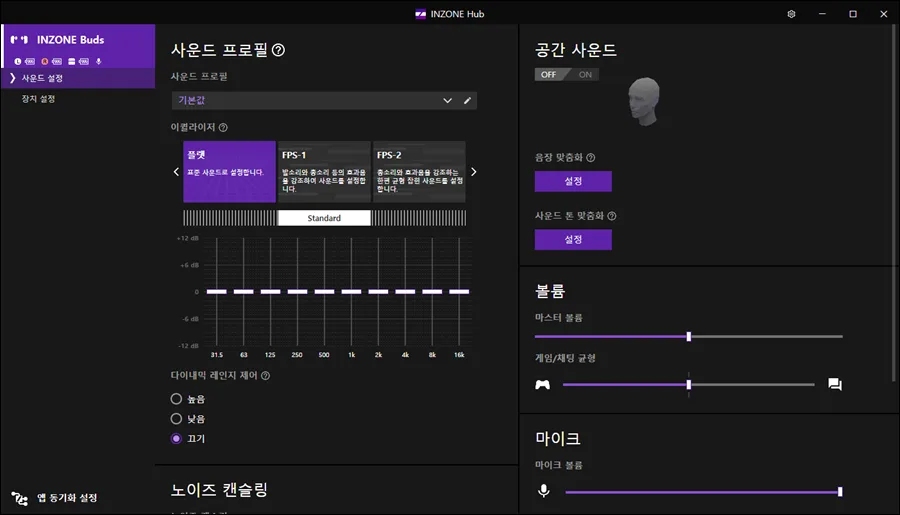
Task: Click the right earbud battery icon
Action: pos(57,61)
